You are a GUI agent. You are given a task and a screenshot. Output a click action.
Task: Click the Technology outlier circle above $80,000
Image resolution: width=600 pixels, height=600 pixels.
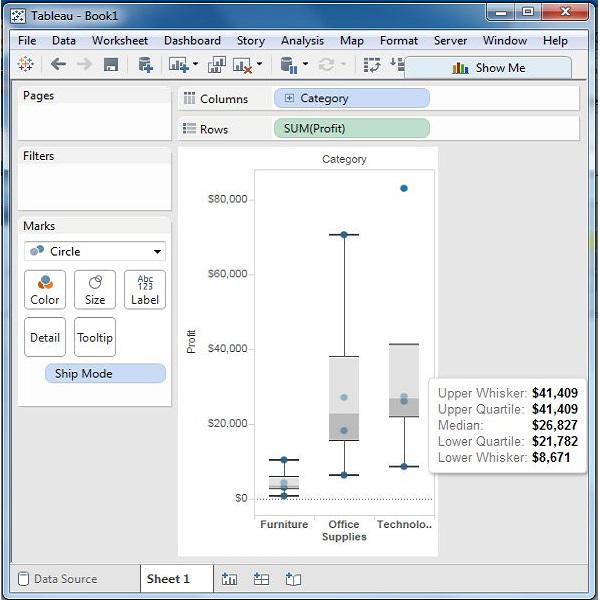click(x=404, y=188)
